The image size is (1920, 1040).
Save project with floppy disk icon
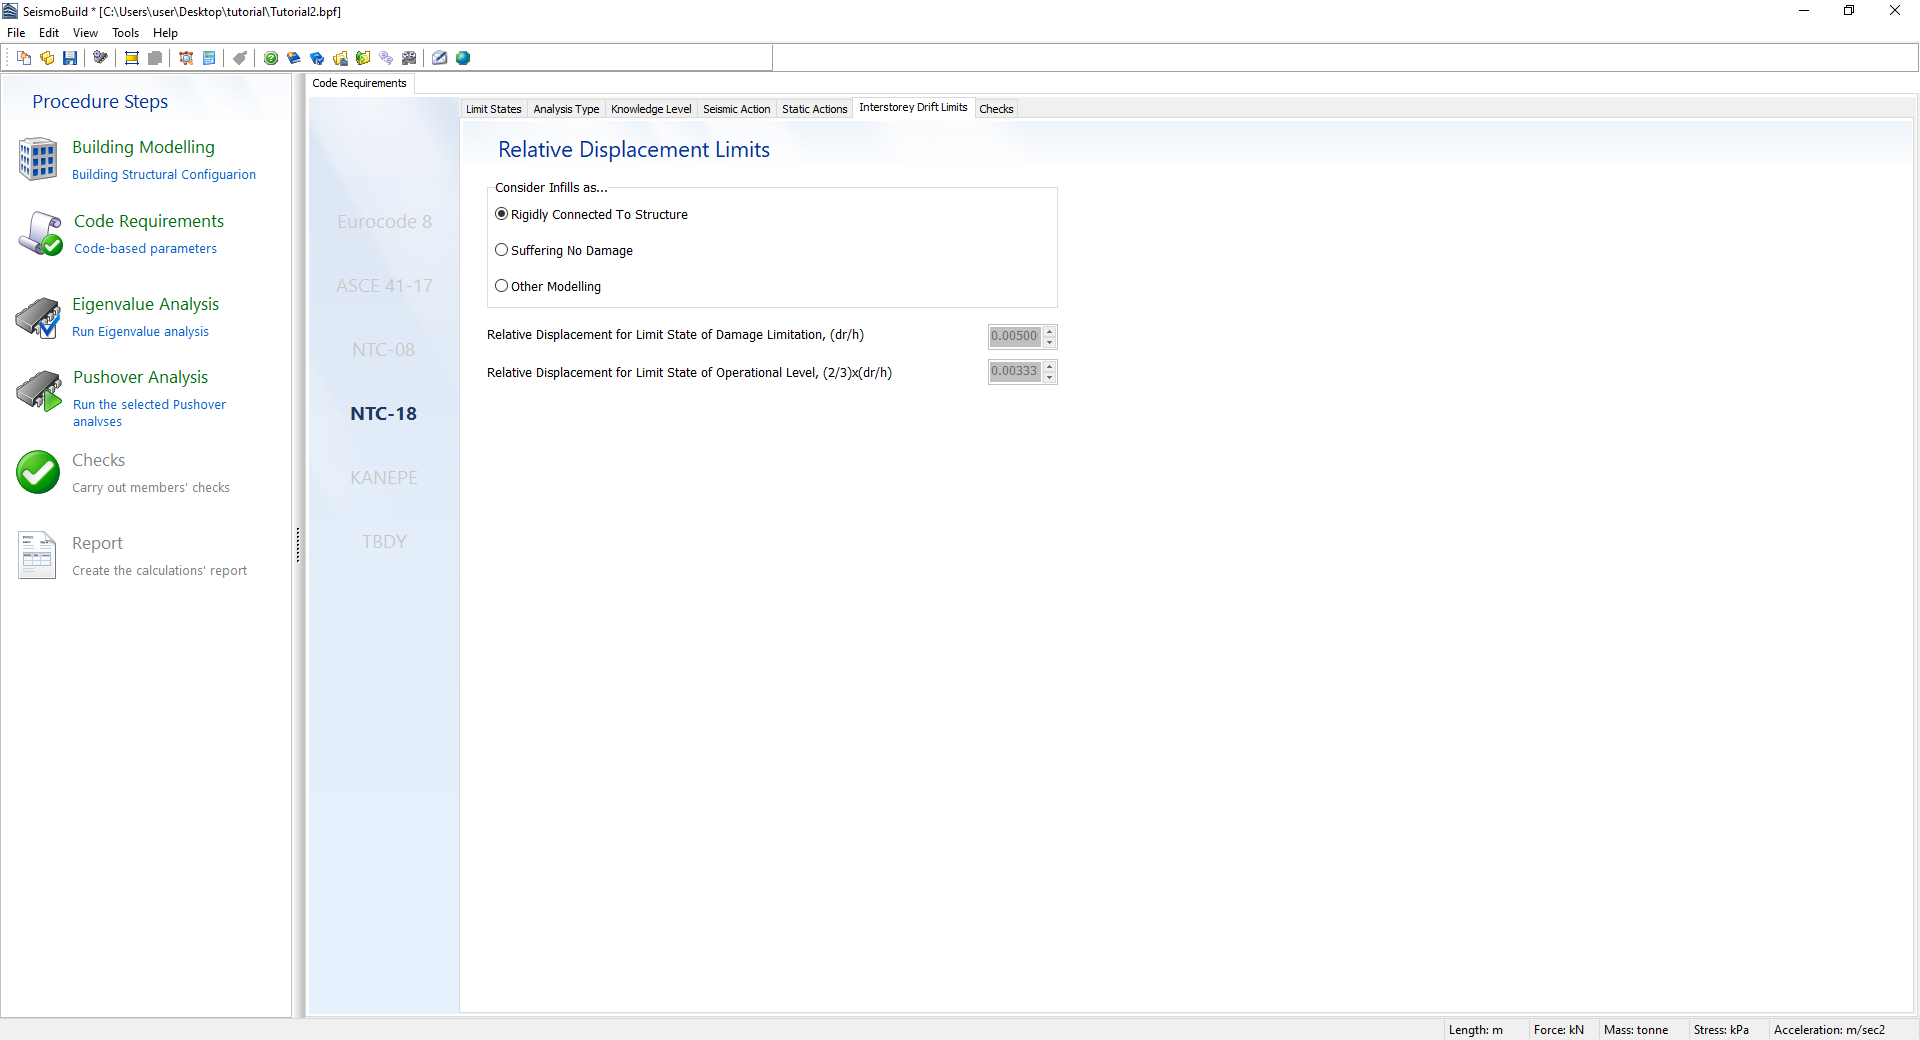point(70,58)
